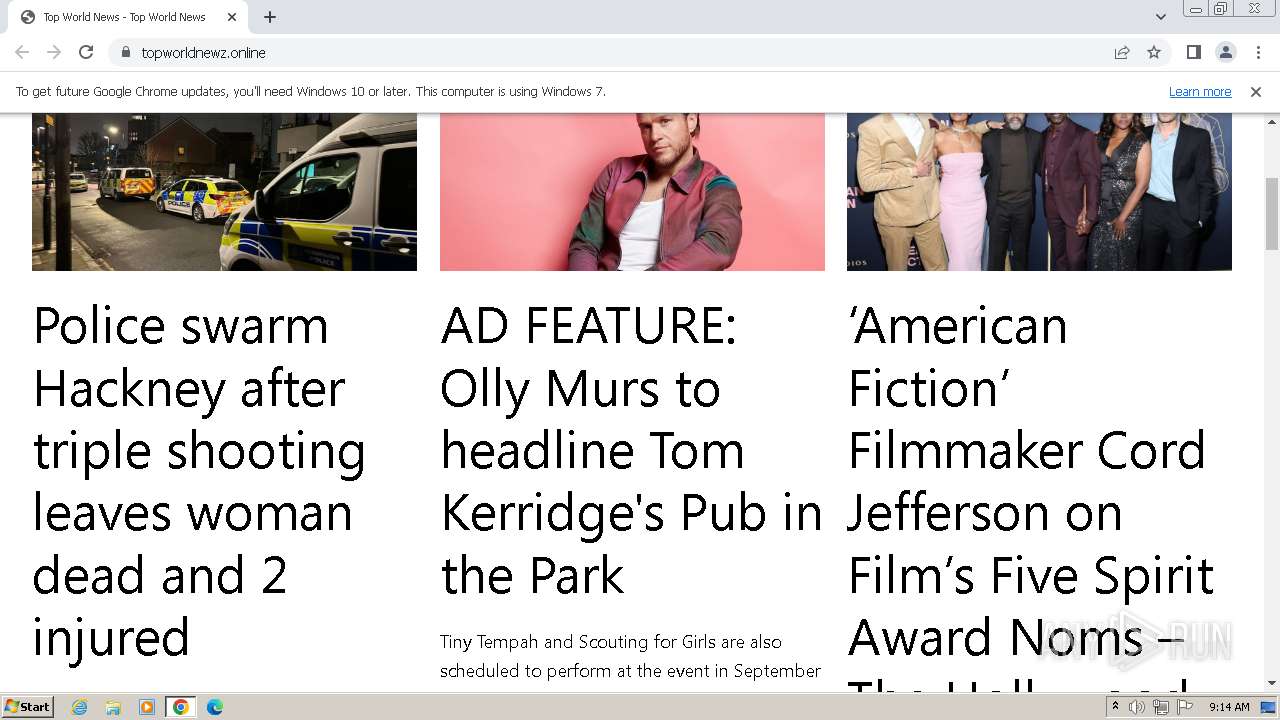Open the network status tray icon
This screenshot has width=1280, height=720.
click(1160, 707)
